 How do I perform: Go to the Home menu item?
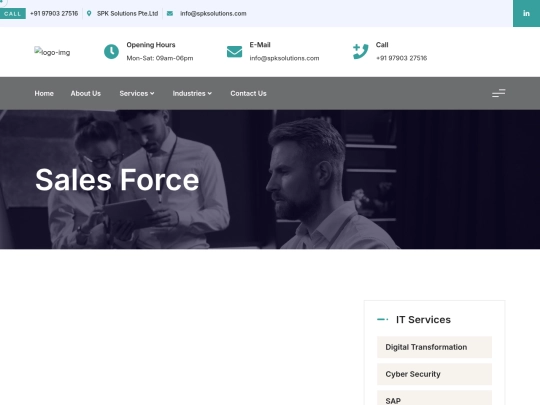tap(44, 93)
